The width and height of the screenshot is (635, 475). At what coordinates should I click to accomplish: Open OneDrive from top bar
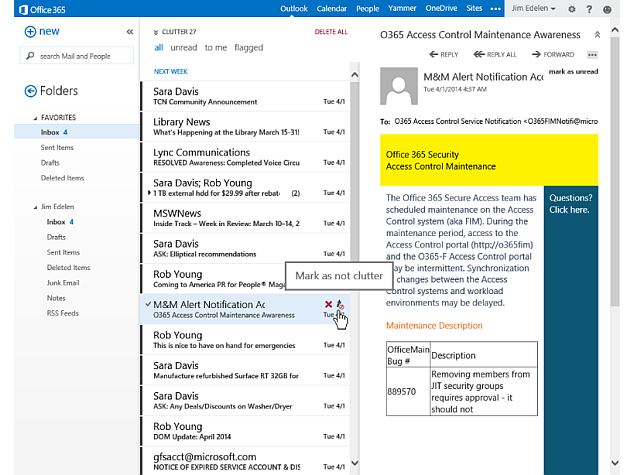tap(441, 8)
